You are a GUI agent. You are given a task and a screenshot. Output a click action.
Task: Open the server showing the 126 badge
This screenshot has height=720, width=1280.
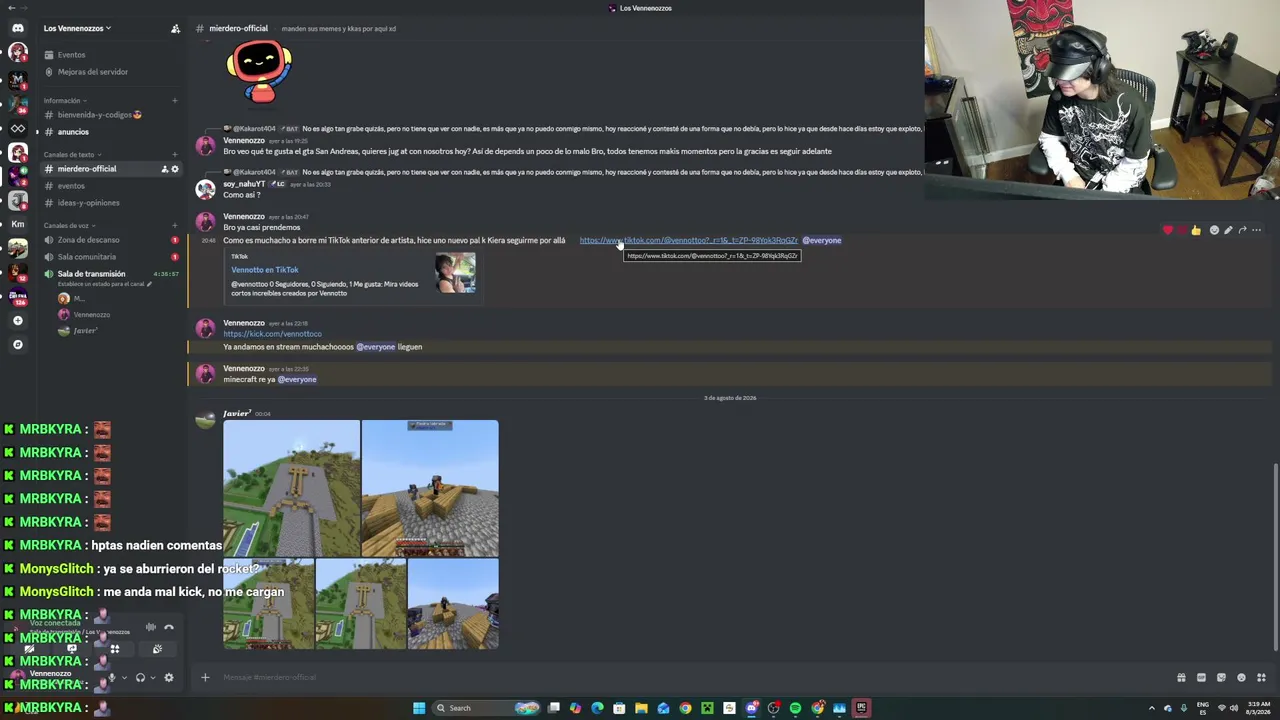coord(17,296)
